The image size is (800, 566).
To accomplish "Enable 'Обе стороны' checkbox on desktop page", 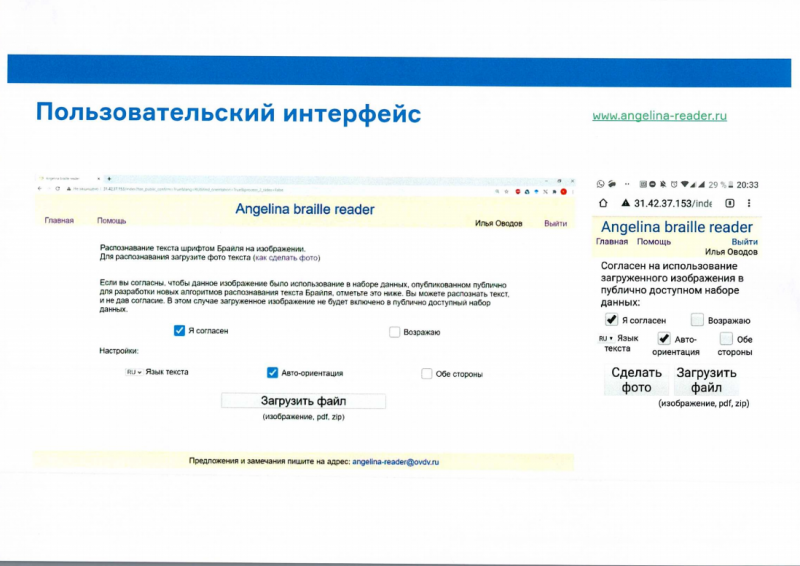I will pyautogui.click(x=427, y=374).
